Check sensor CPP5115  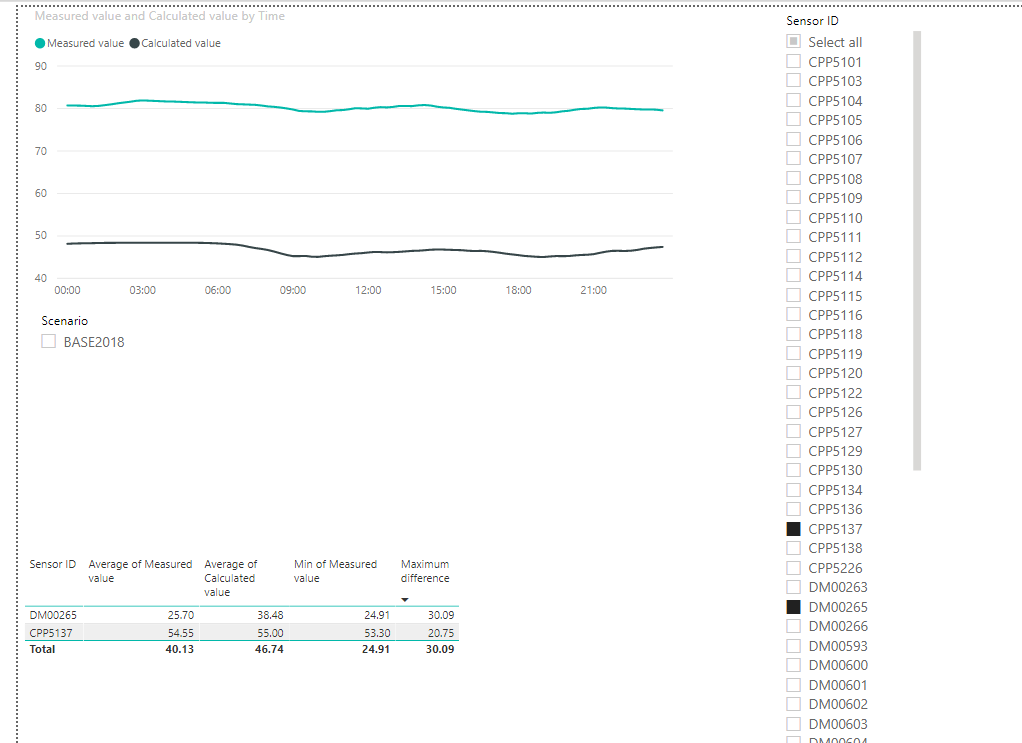pos(793,295)
